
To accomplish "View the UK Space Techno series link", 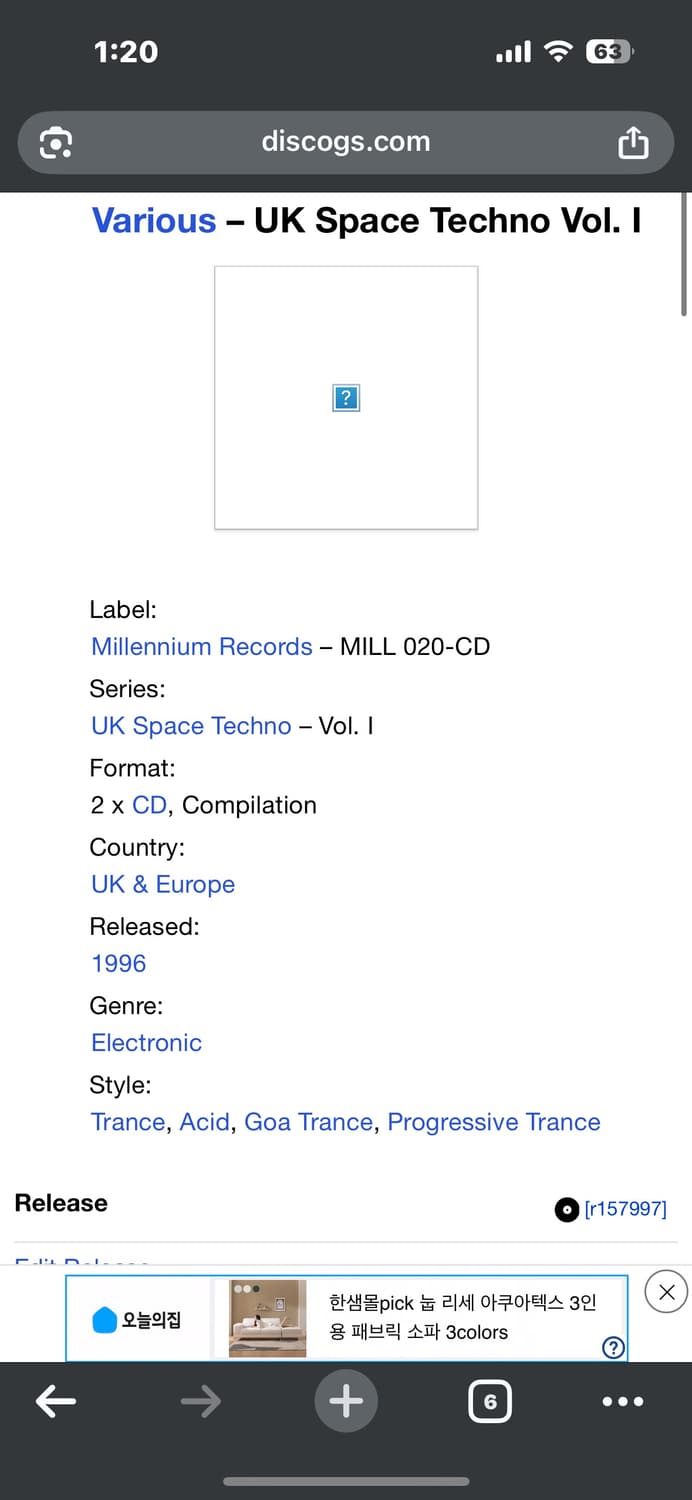I will pos(190,725).
